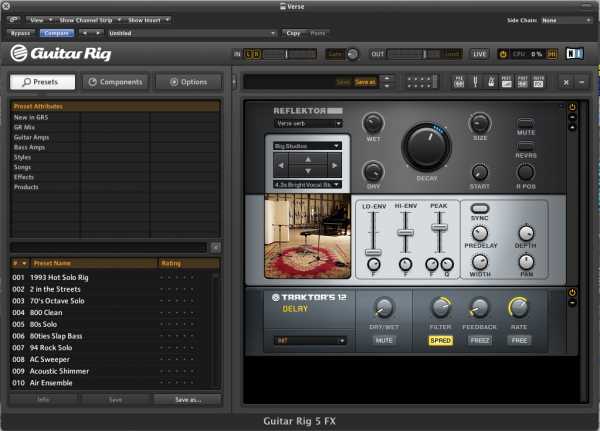Toggle the Reflektor SYNC switch

pos(479,209)
